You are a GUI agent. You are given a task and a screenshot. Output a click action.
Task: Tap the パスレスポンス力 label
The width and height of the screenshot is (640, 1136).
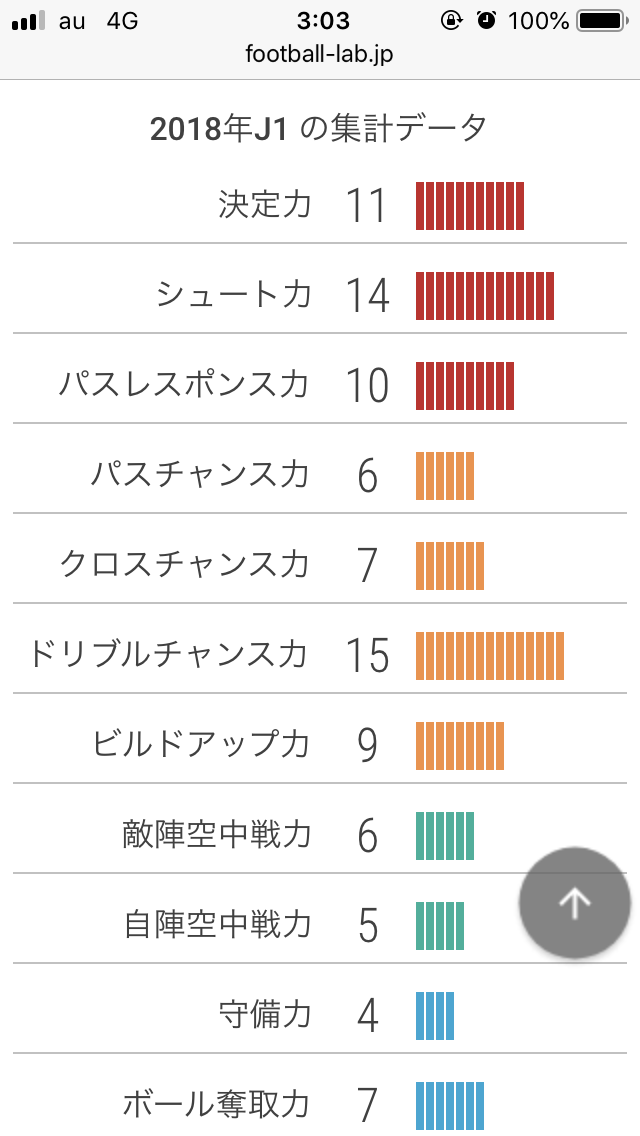184,385
